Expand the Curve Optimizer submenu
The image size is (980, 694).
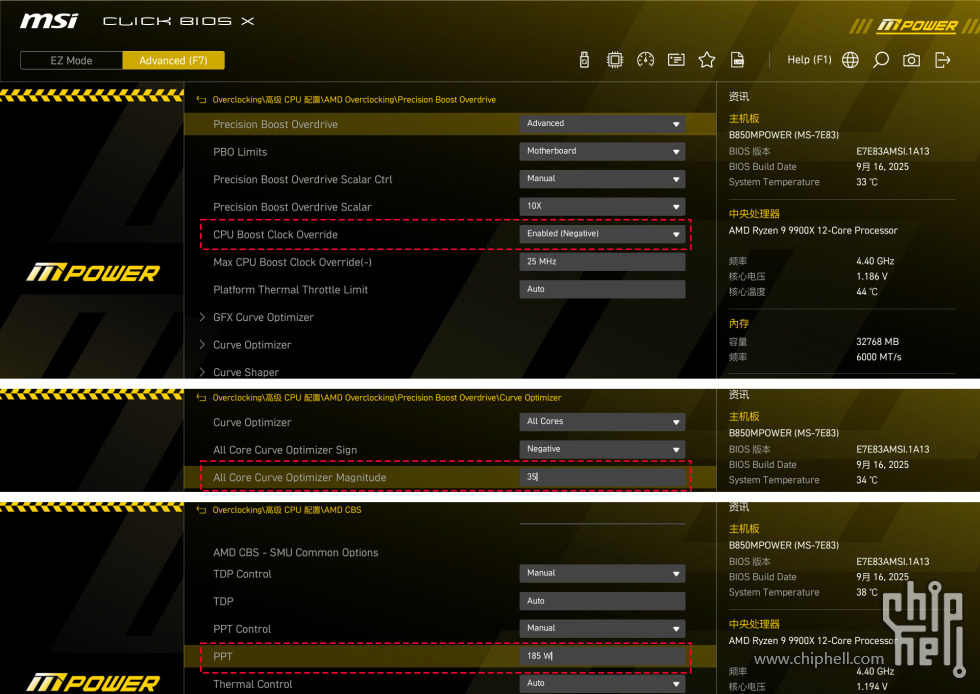pos(252,345)
